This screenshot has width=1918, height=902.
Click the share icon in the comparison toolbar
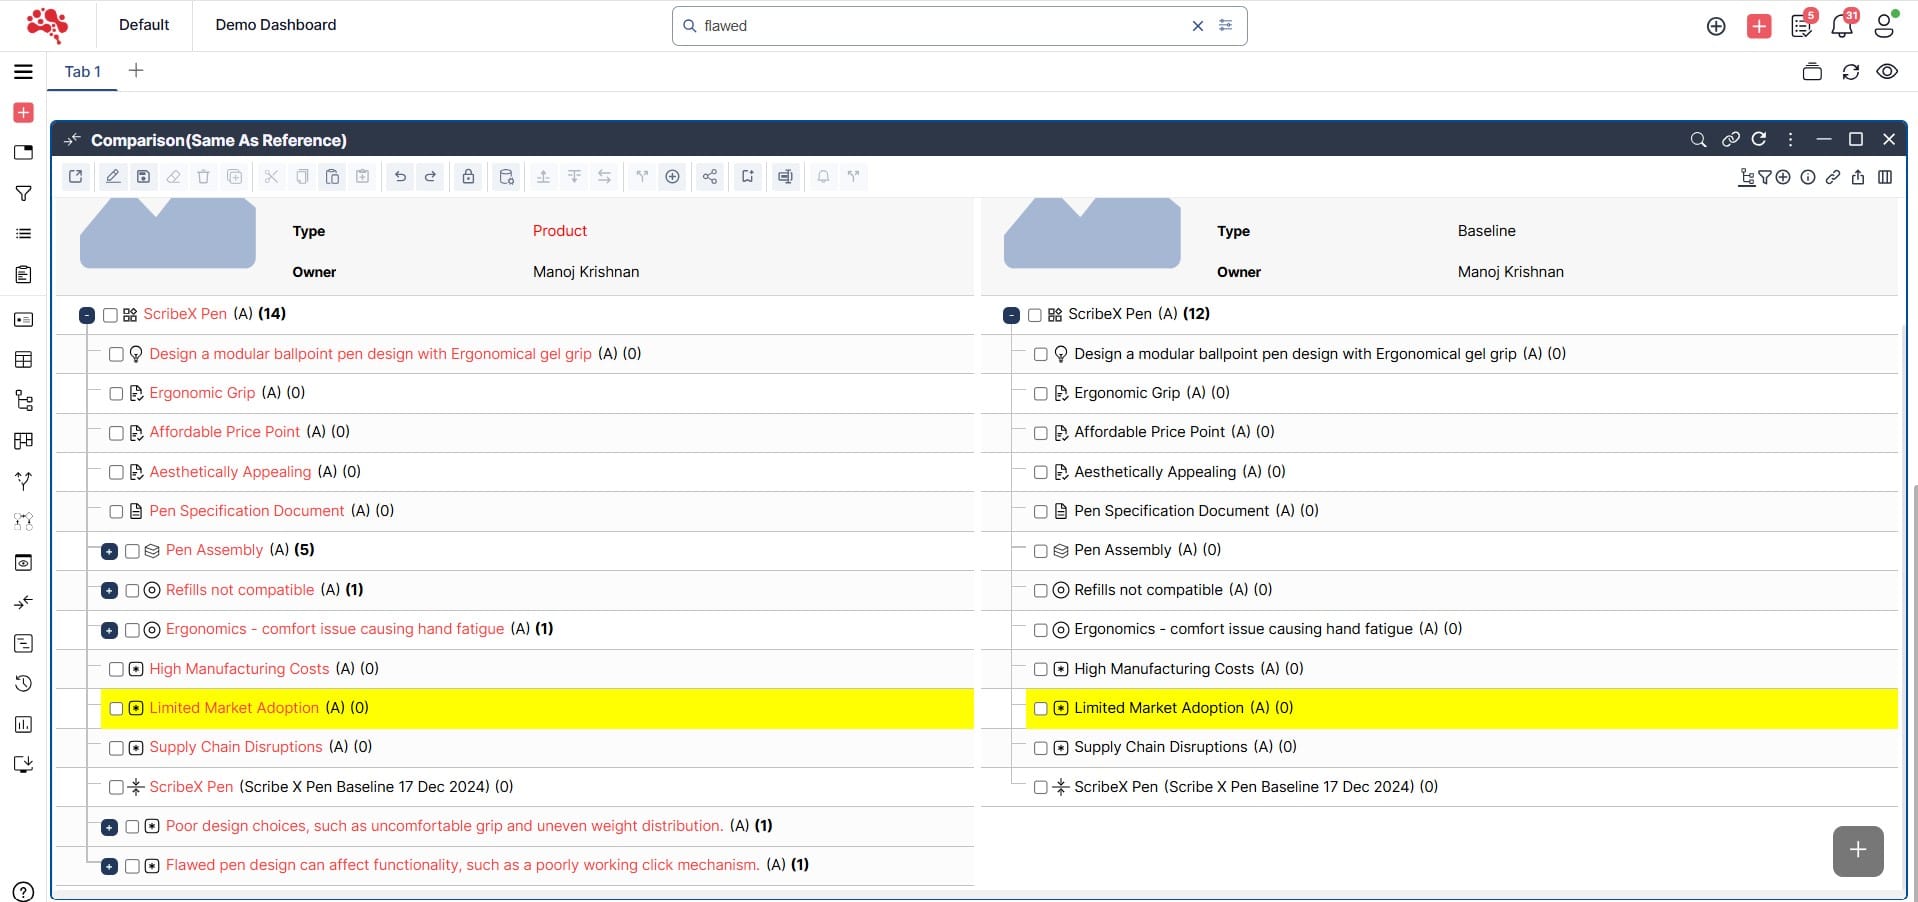tap(709, 177)
